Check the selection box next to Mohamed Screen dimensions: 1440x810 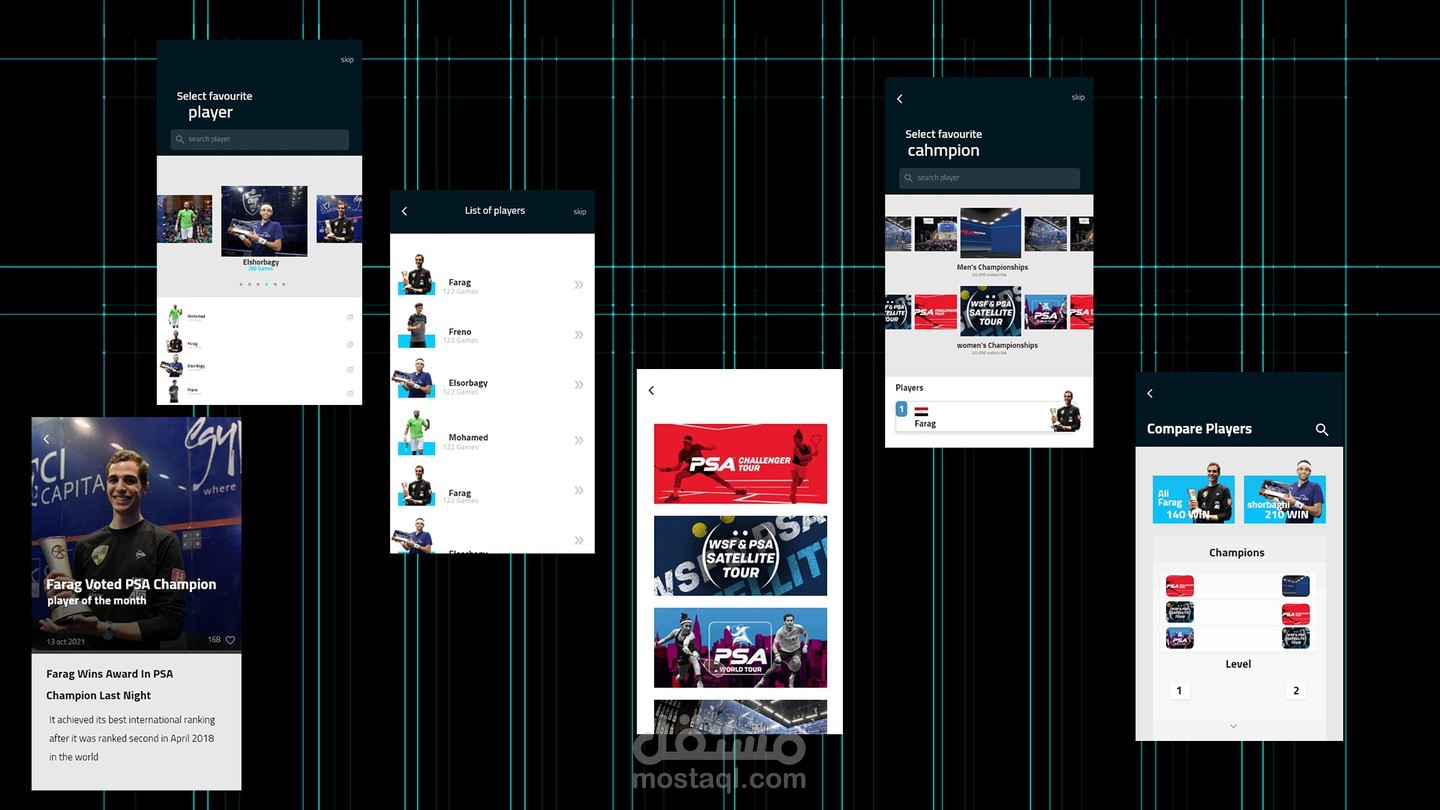click(x=350, y=317)
